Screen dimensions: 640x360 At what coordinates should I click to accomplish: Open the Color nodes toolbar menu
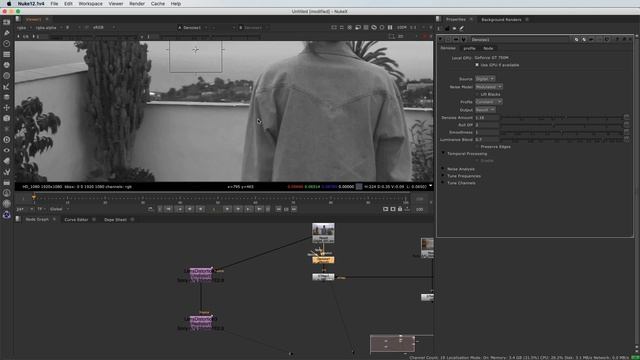7,65
